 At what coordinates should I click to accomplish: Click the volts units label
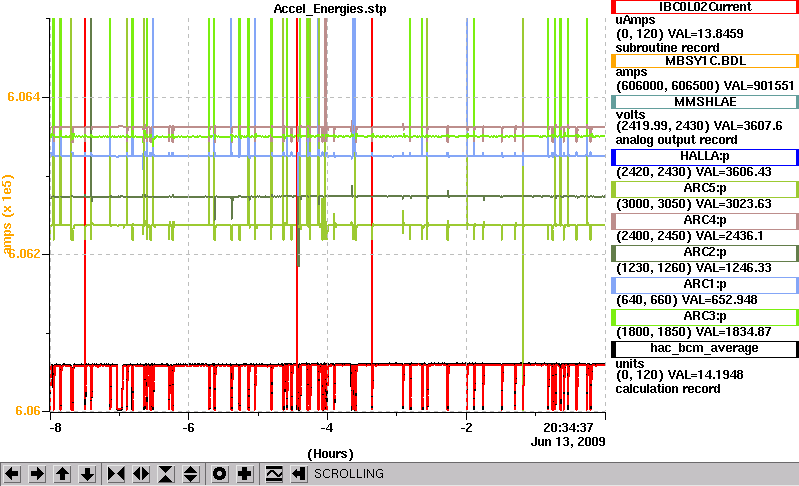pyautogui.click(x=630, y=115)
